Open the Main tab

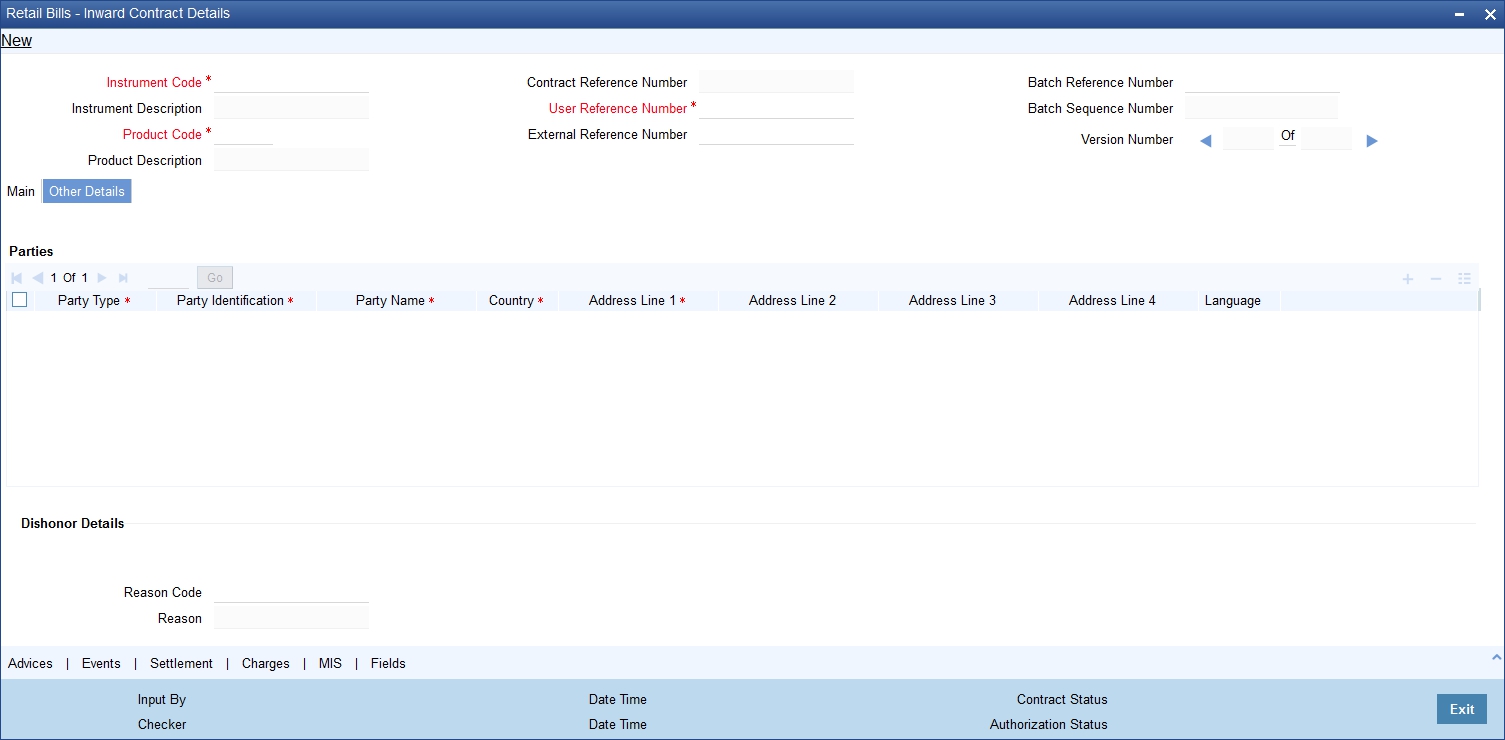20,191
